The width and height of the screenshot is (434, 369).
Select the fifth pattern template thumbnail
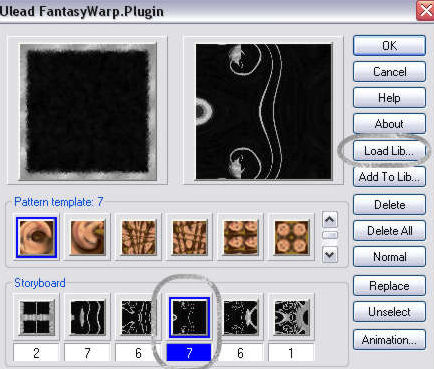pyautogui.click(x=240, y=238)
